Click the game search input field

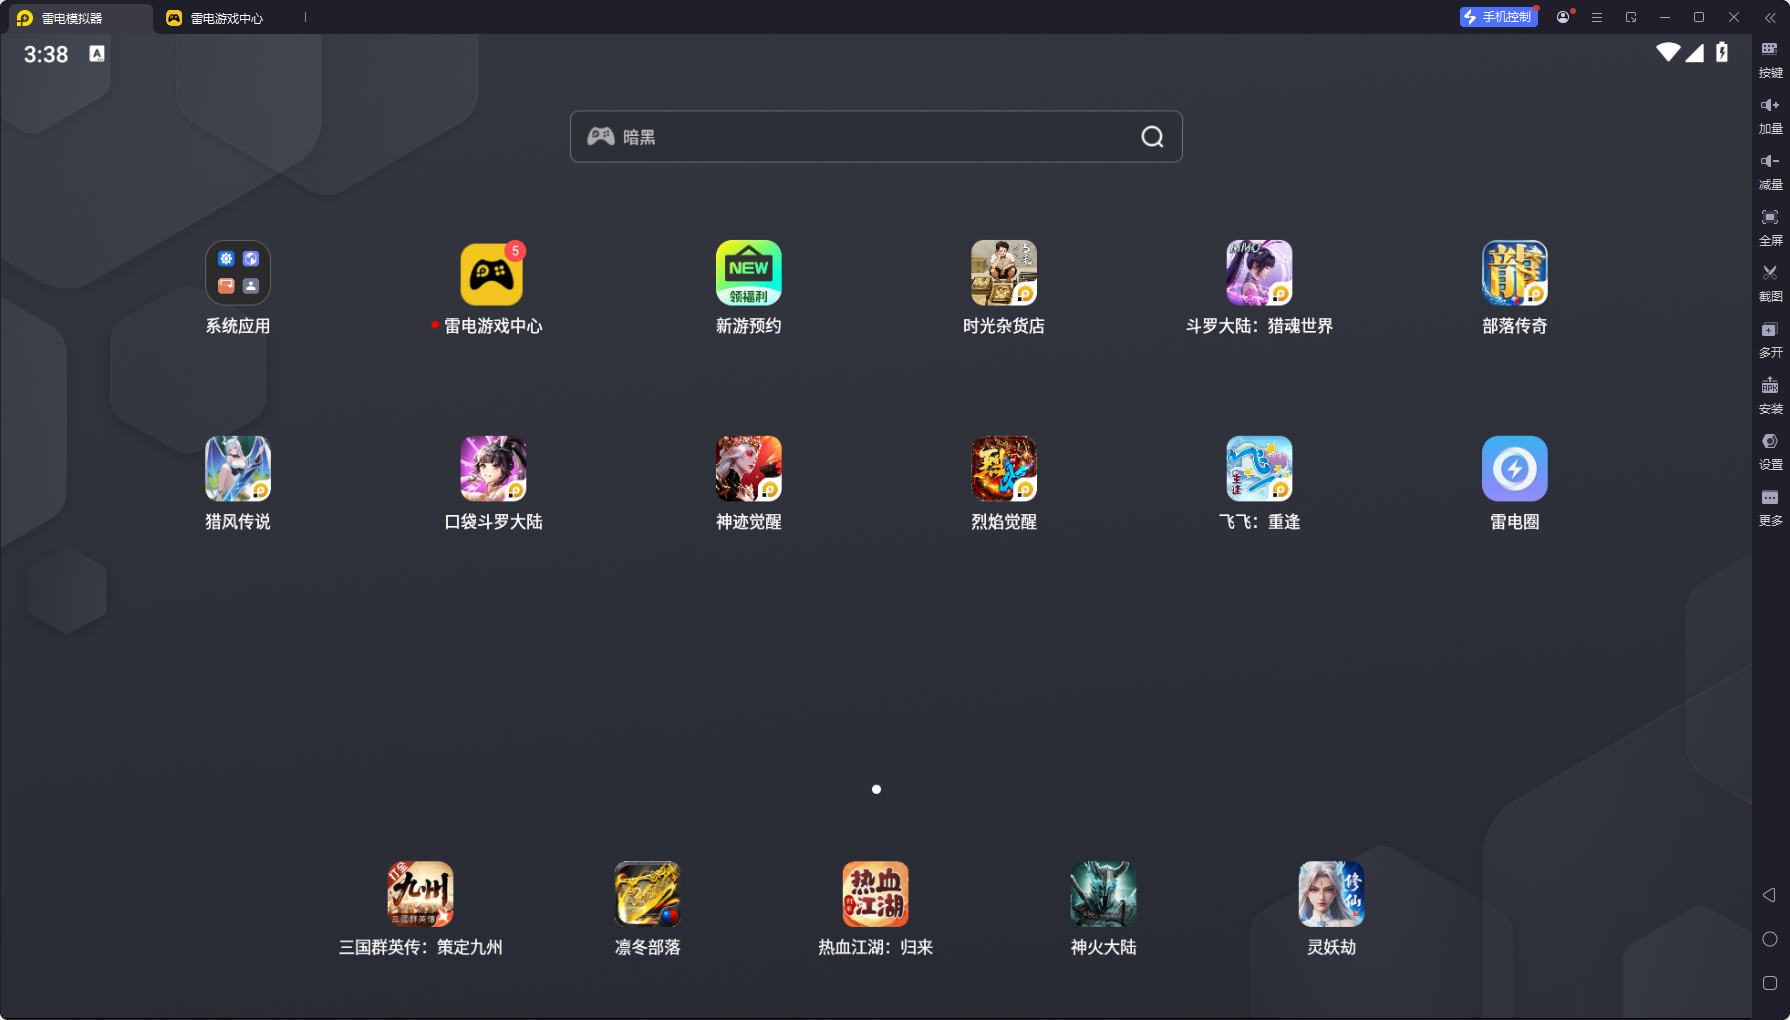pos(860,137)
